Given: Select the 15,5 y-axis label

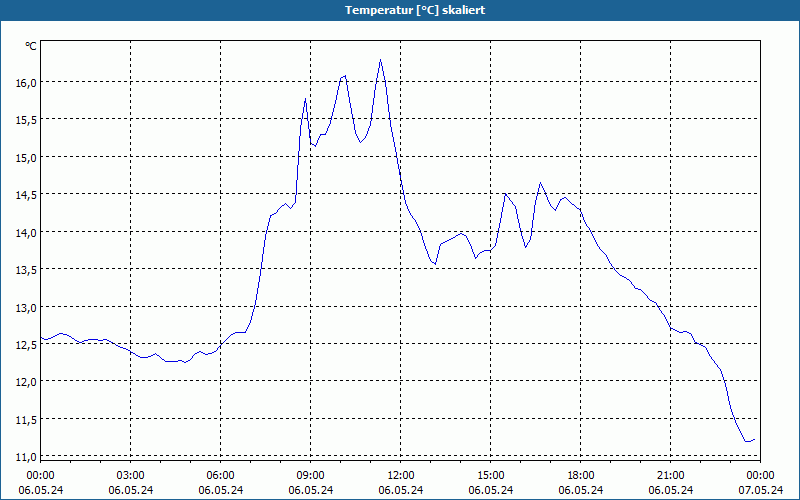Looking at the screenshot, I should 26,120.
